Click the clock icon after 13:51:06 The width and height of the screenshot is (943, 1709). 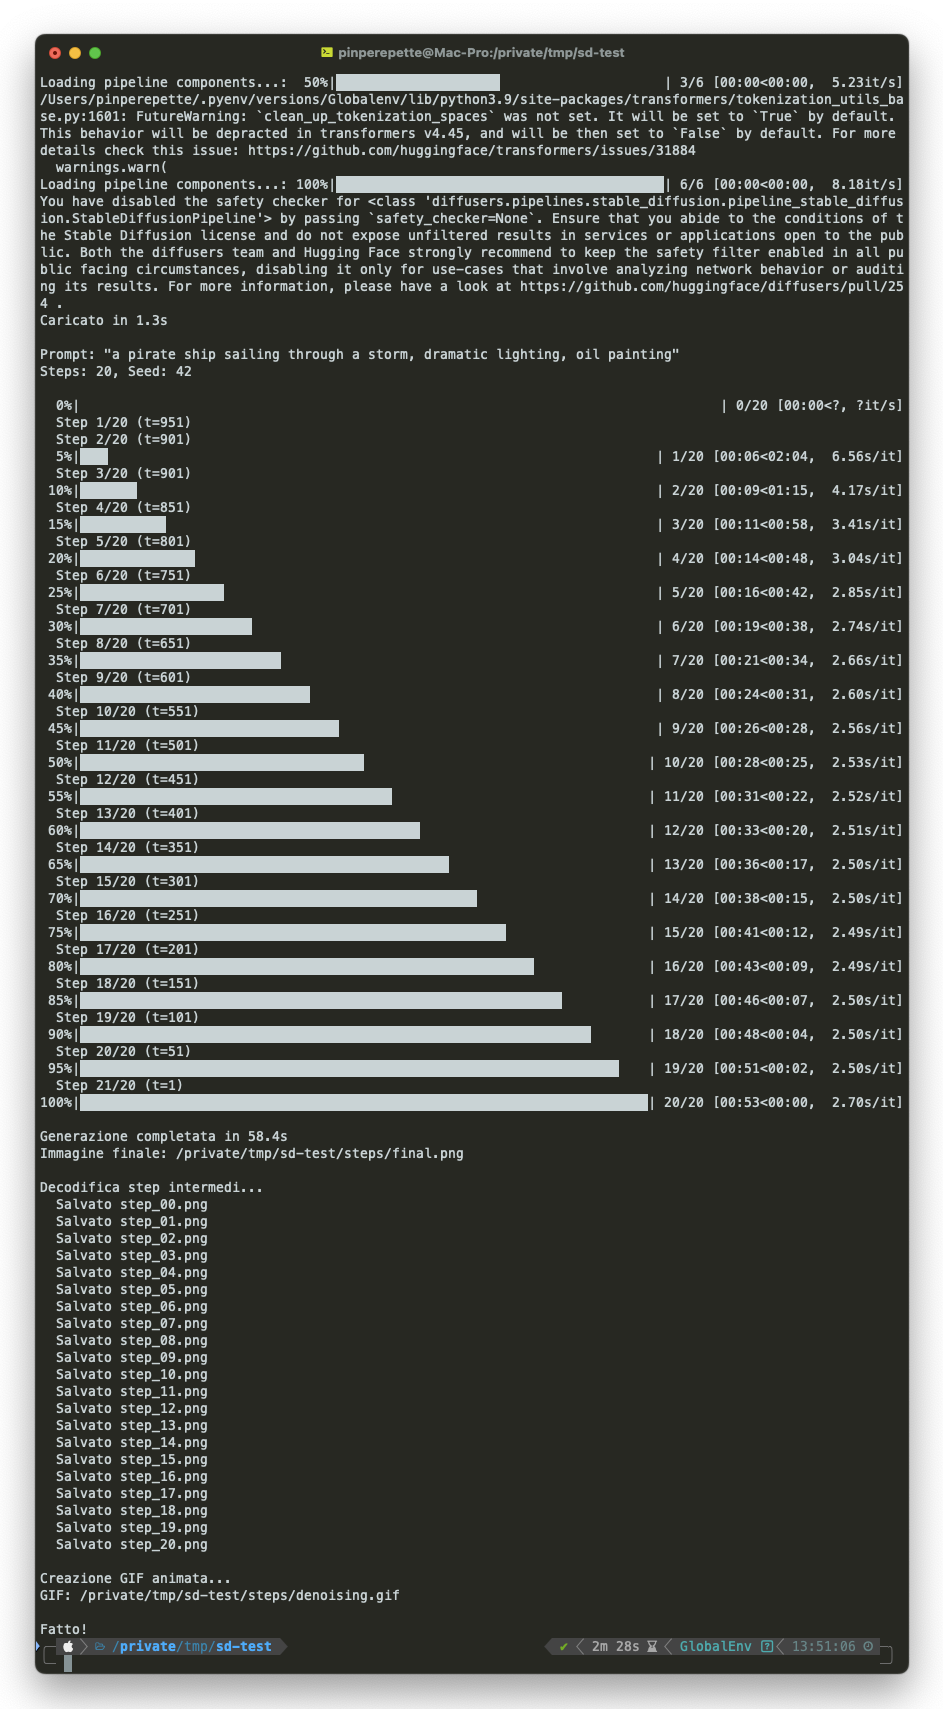pos(868,1646)
